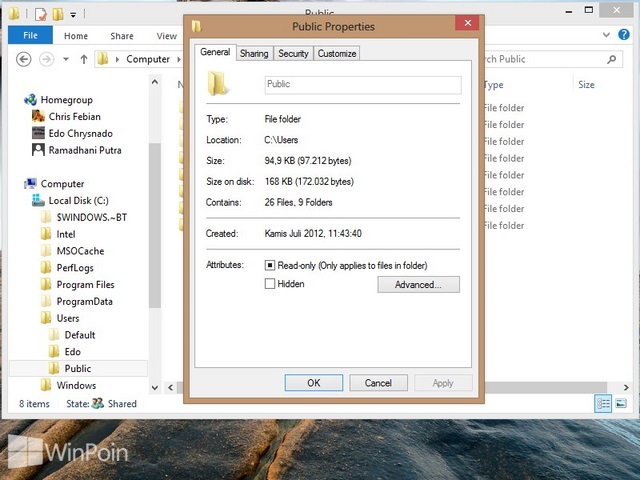Click the grayed Apply button

[443, 383]
